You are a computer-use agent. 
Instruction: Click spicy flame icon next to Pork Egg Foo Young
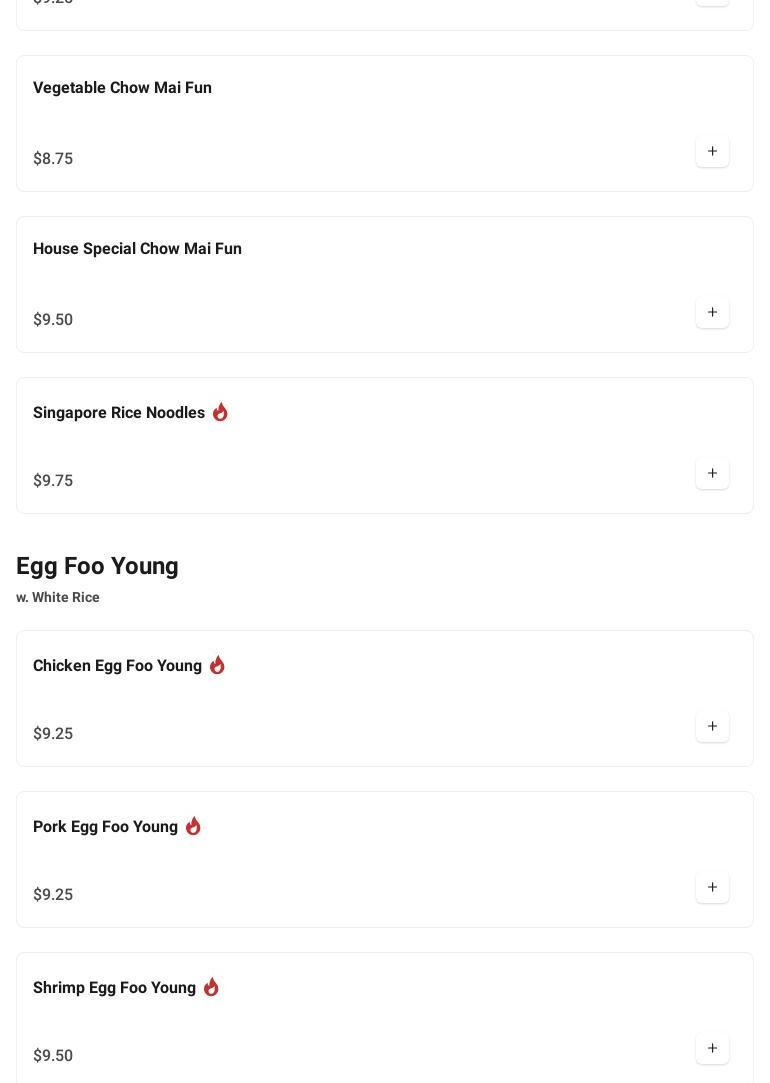193,826
